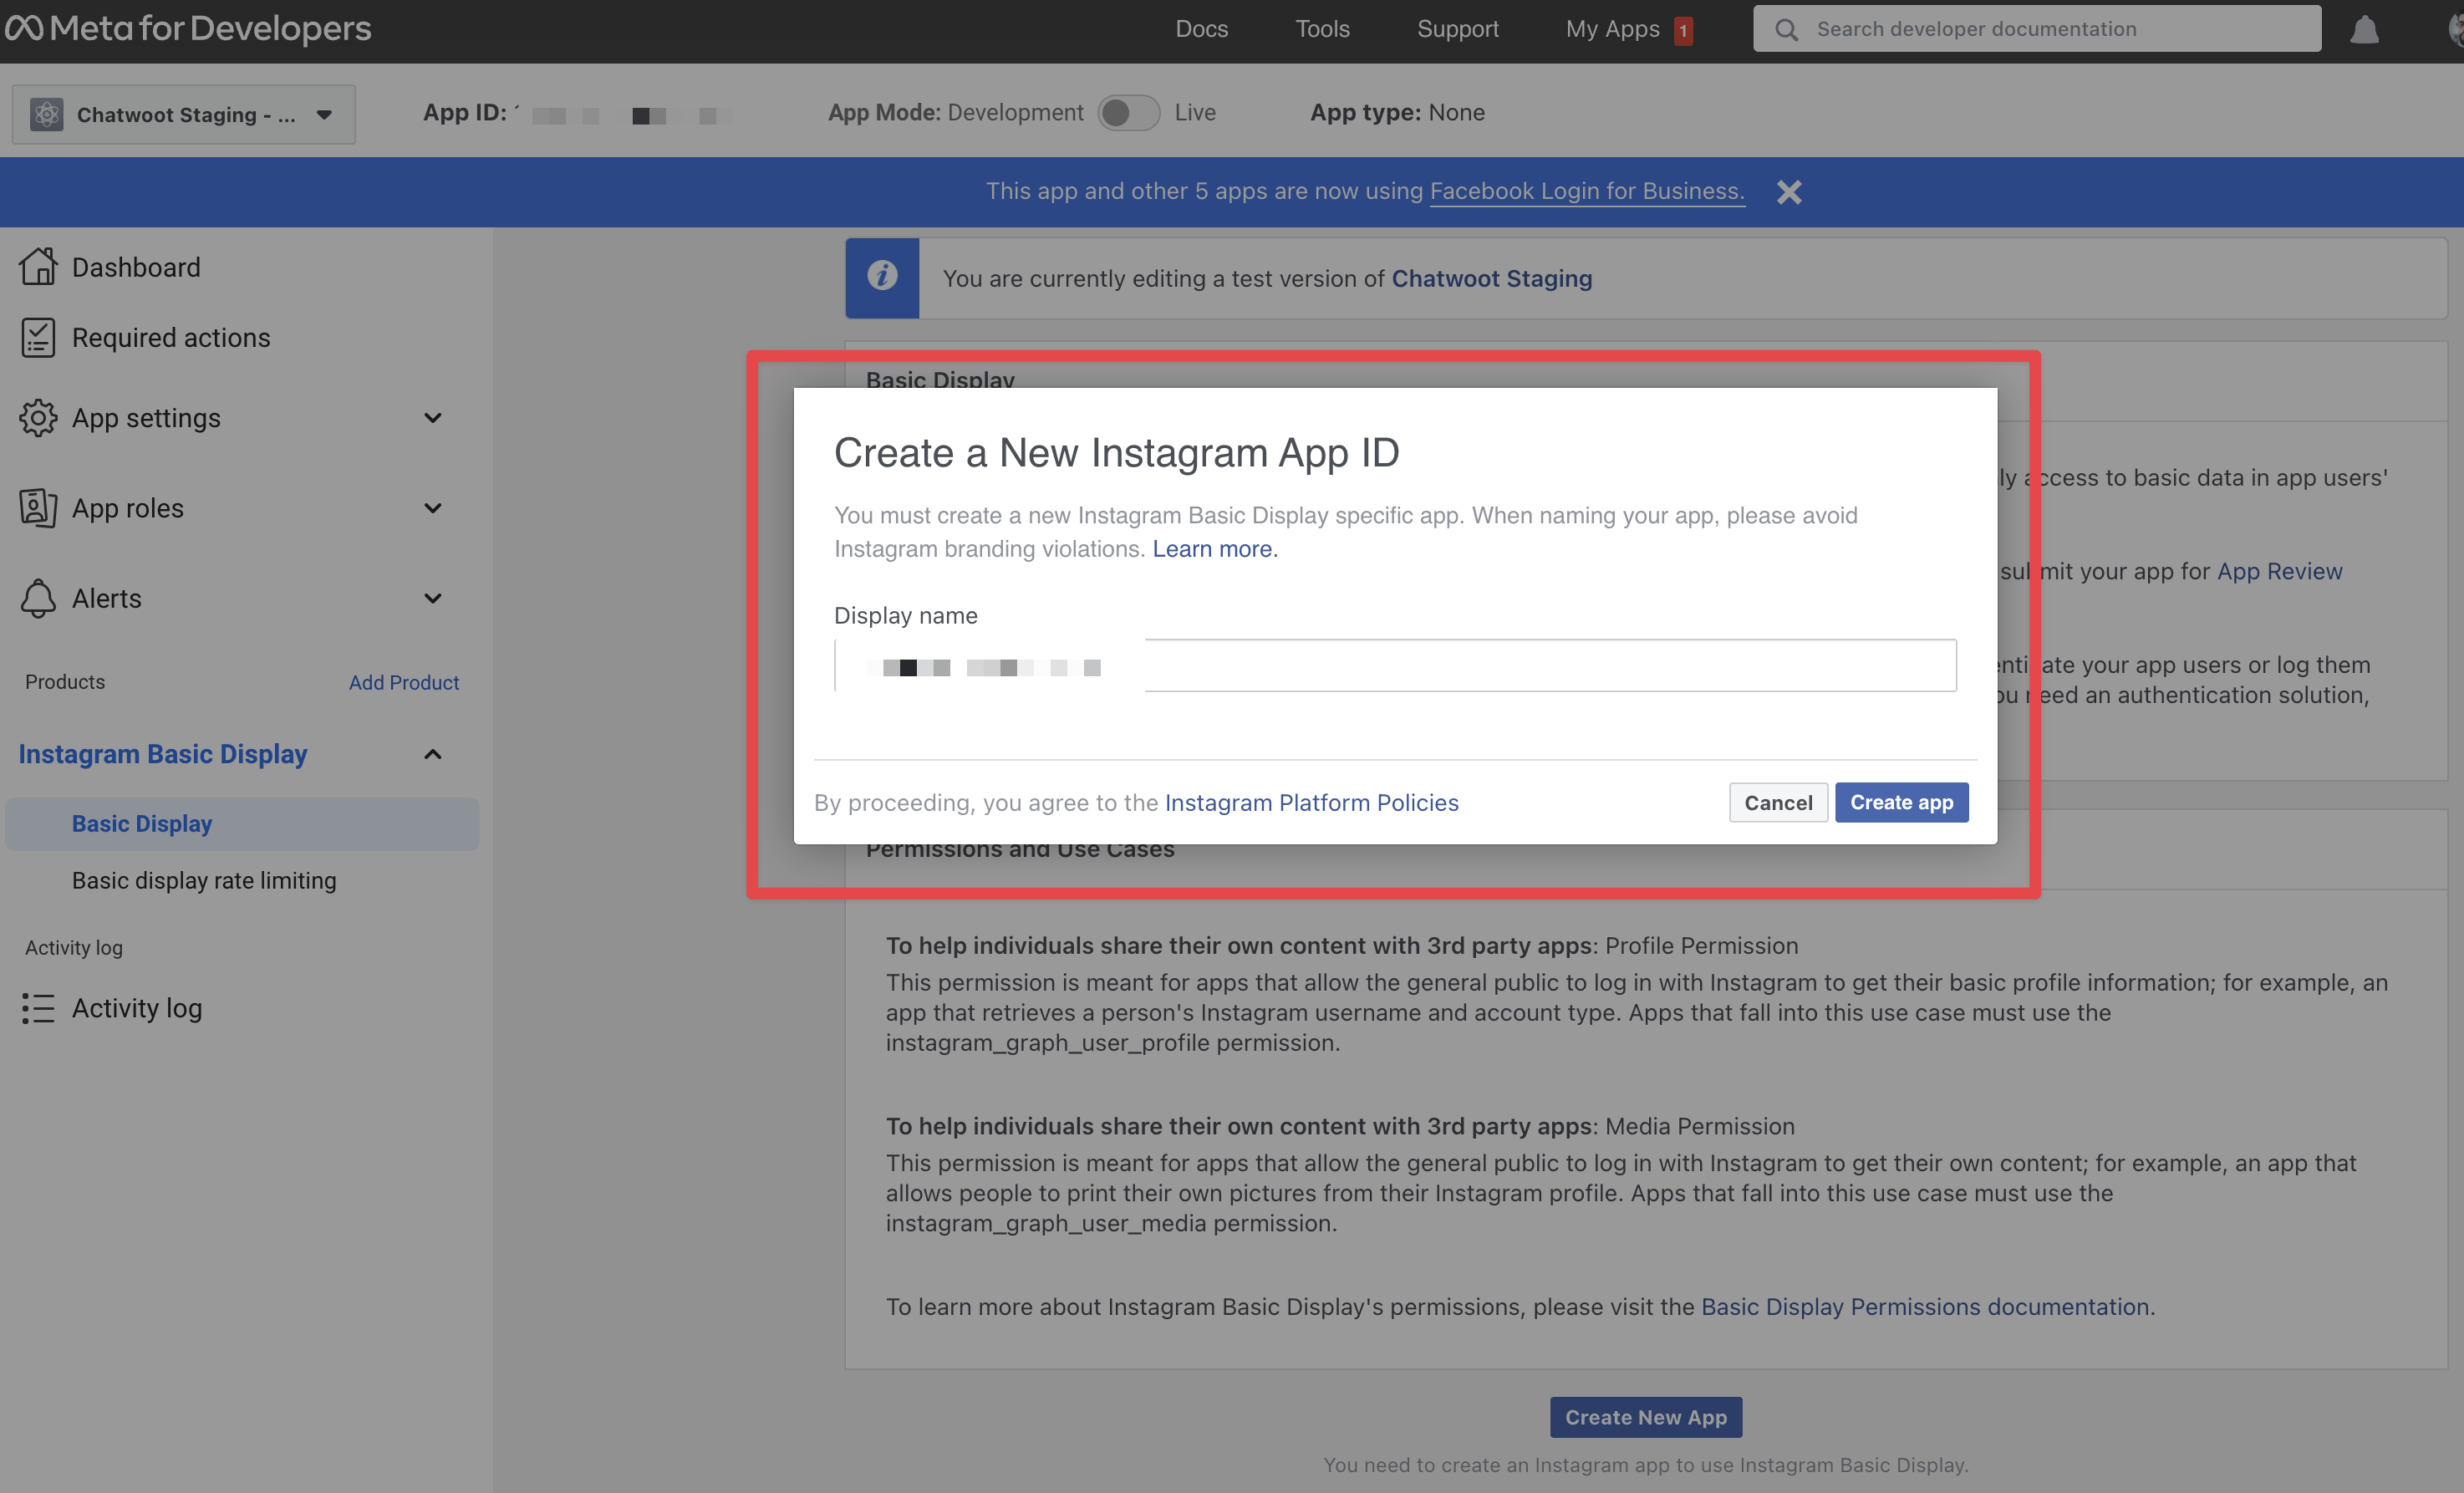This screenshot has width=2464, height=1493.
Task: Click the Dashboard home icon
Action: (38, 267)
